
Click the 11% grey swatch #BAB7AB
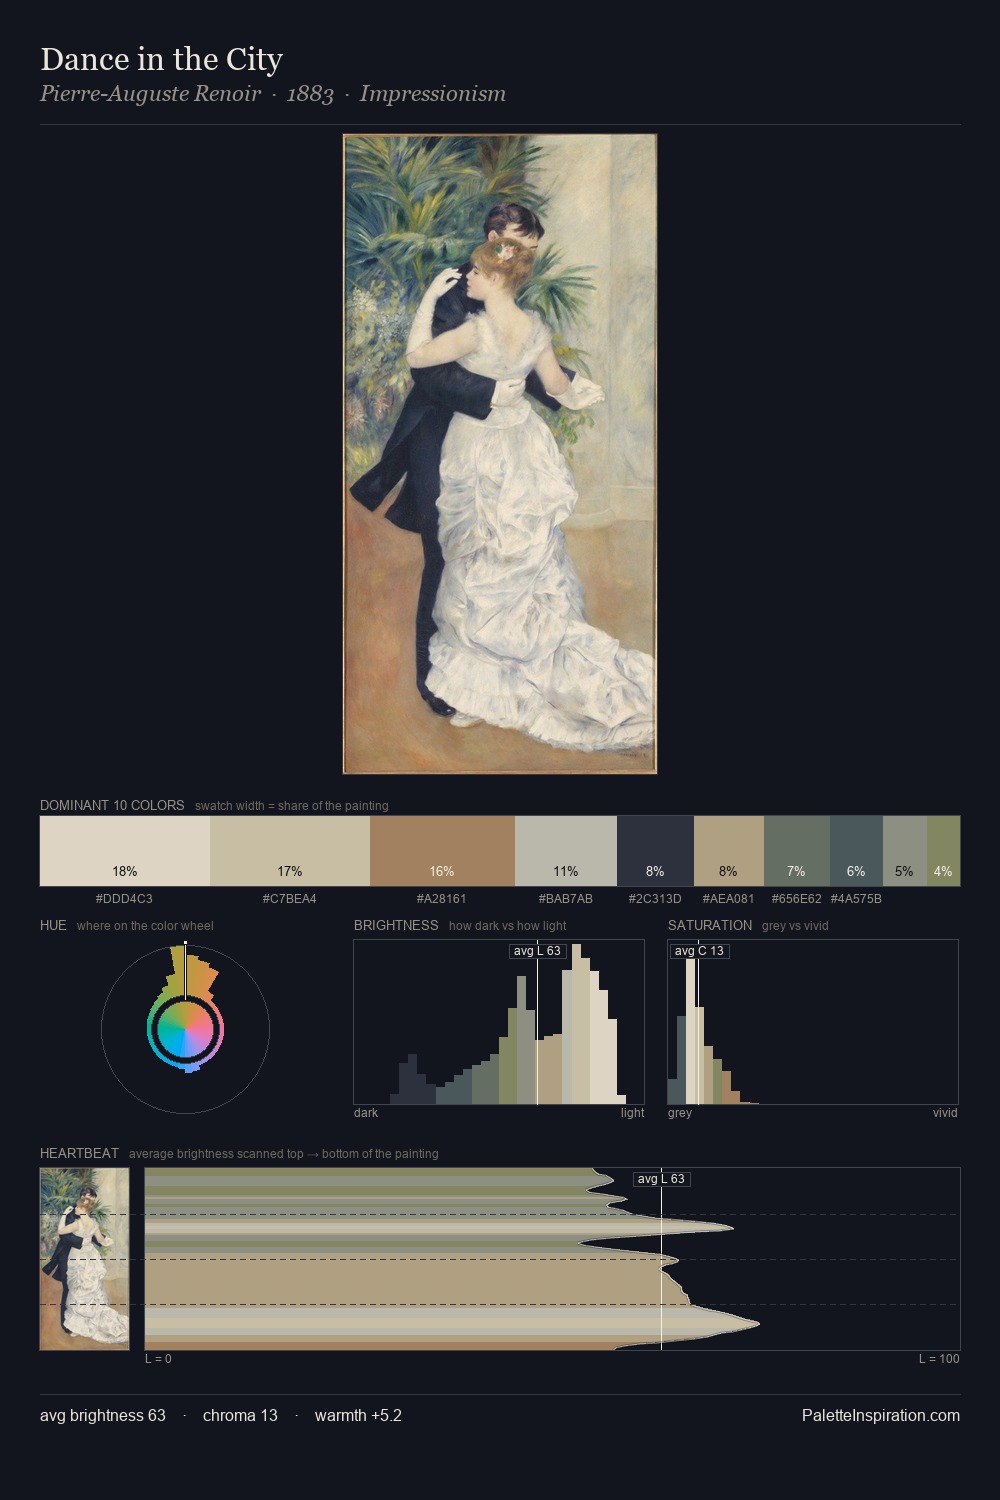(566, 851)
